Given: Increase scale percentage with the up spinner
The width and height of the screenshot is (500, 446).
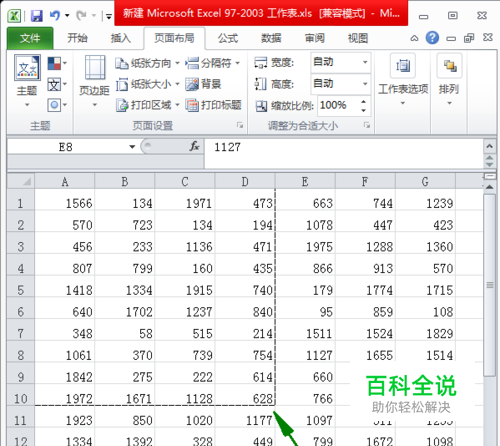Looking at the screenshot, I should 364,102.
